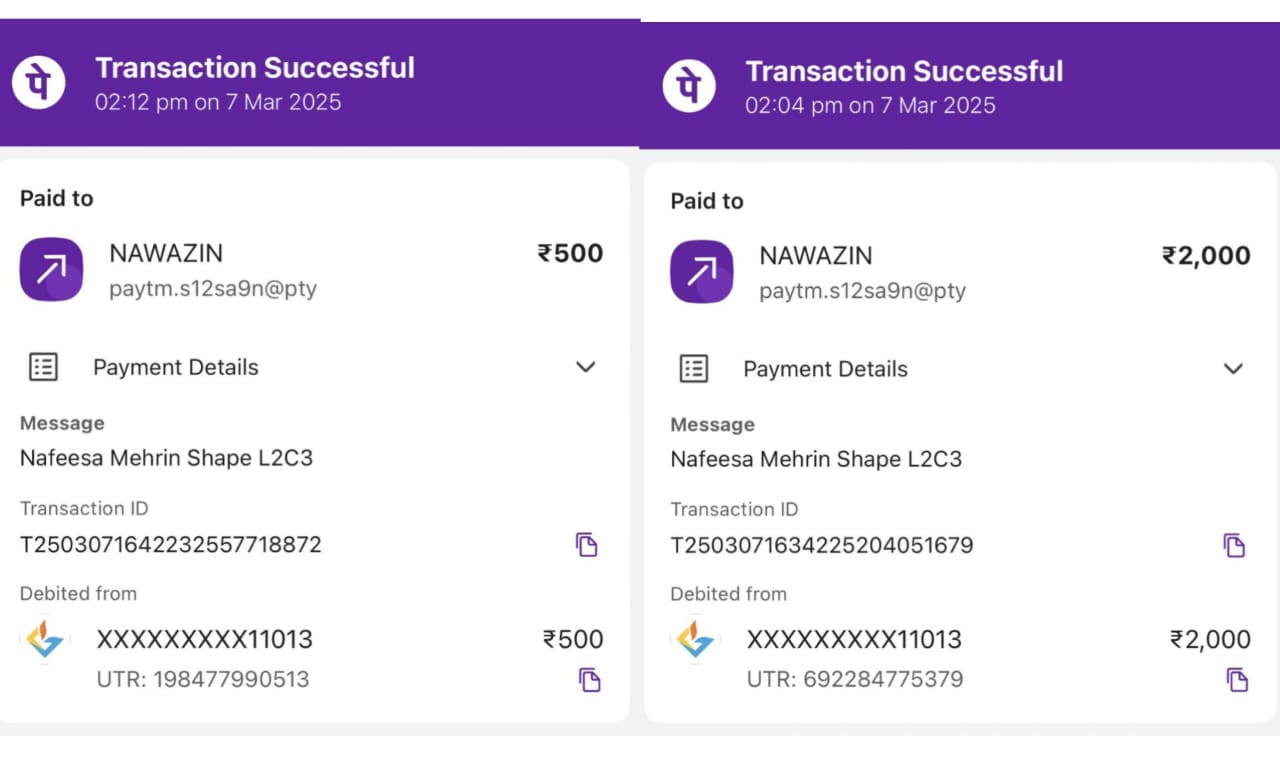Click the bank logo on the ₹500 receipt
The image size is (1280, 773).
tap(45, 641)
